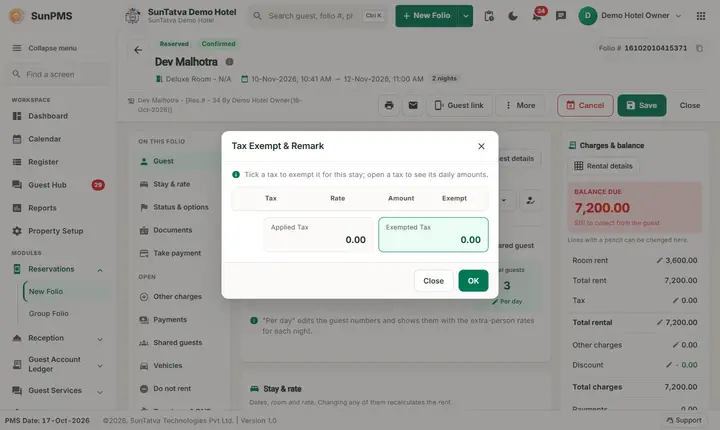Edit Total rental pencil icon

point(659,322)
